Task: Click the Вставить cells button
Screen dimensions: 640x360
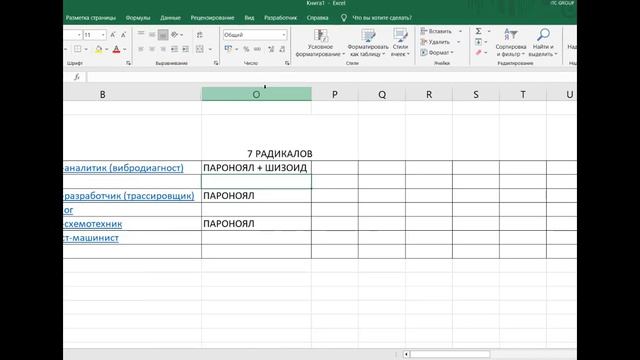Action: click(436, 31)
